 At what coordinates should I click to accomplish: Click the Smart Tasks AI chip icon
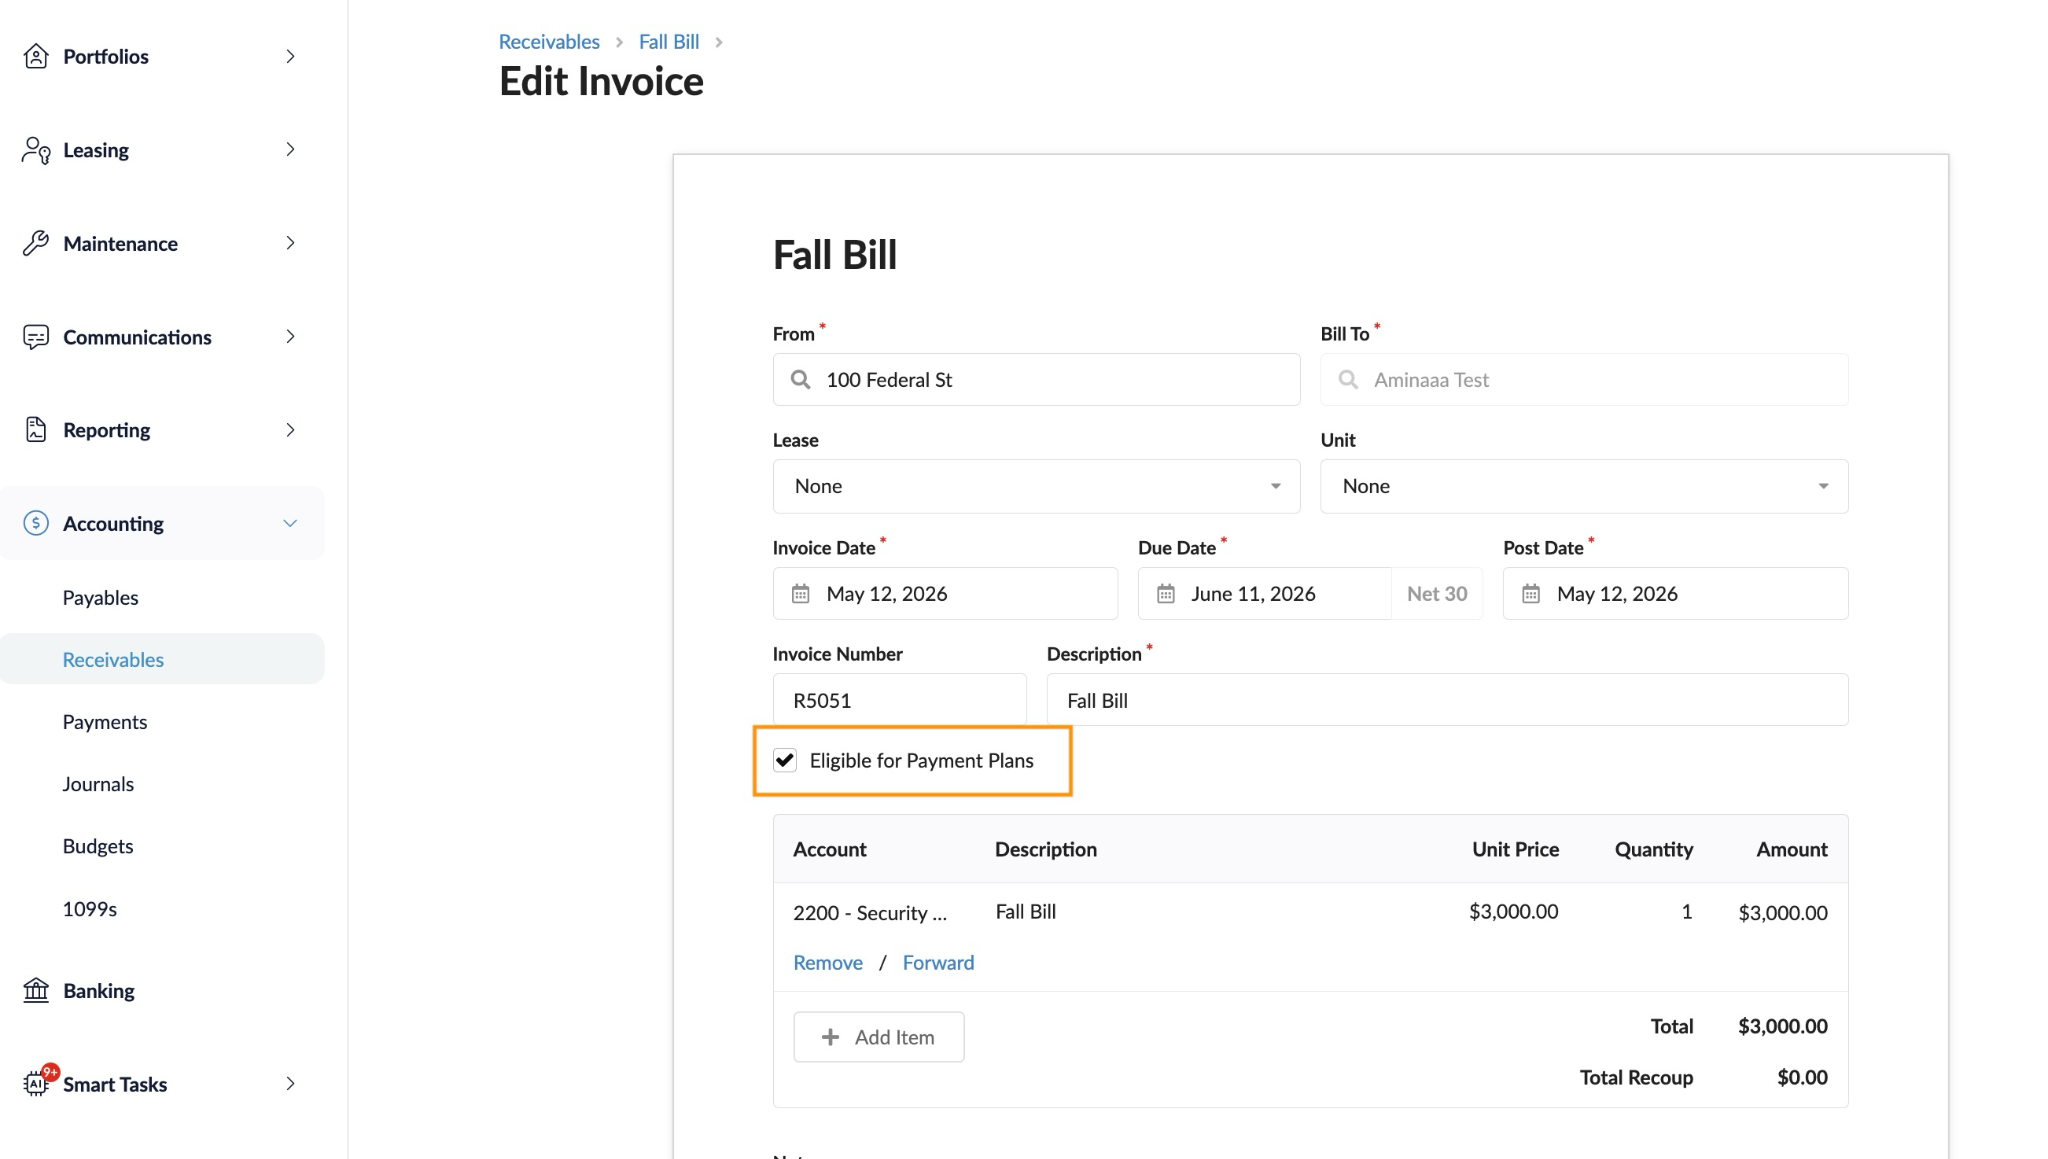(x=36, y=1083)
